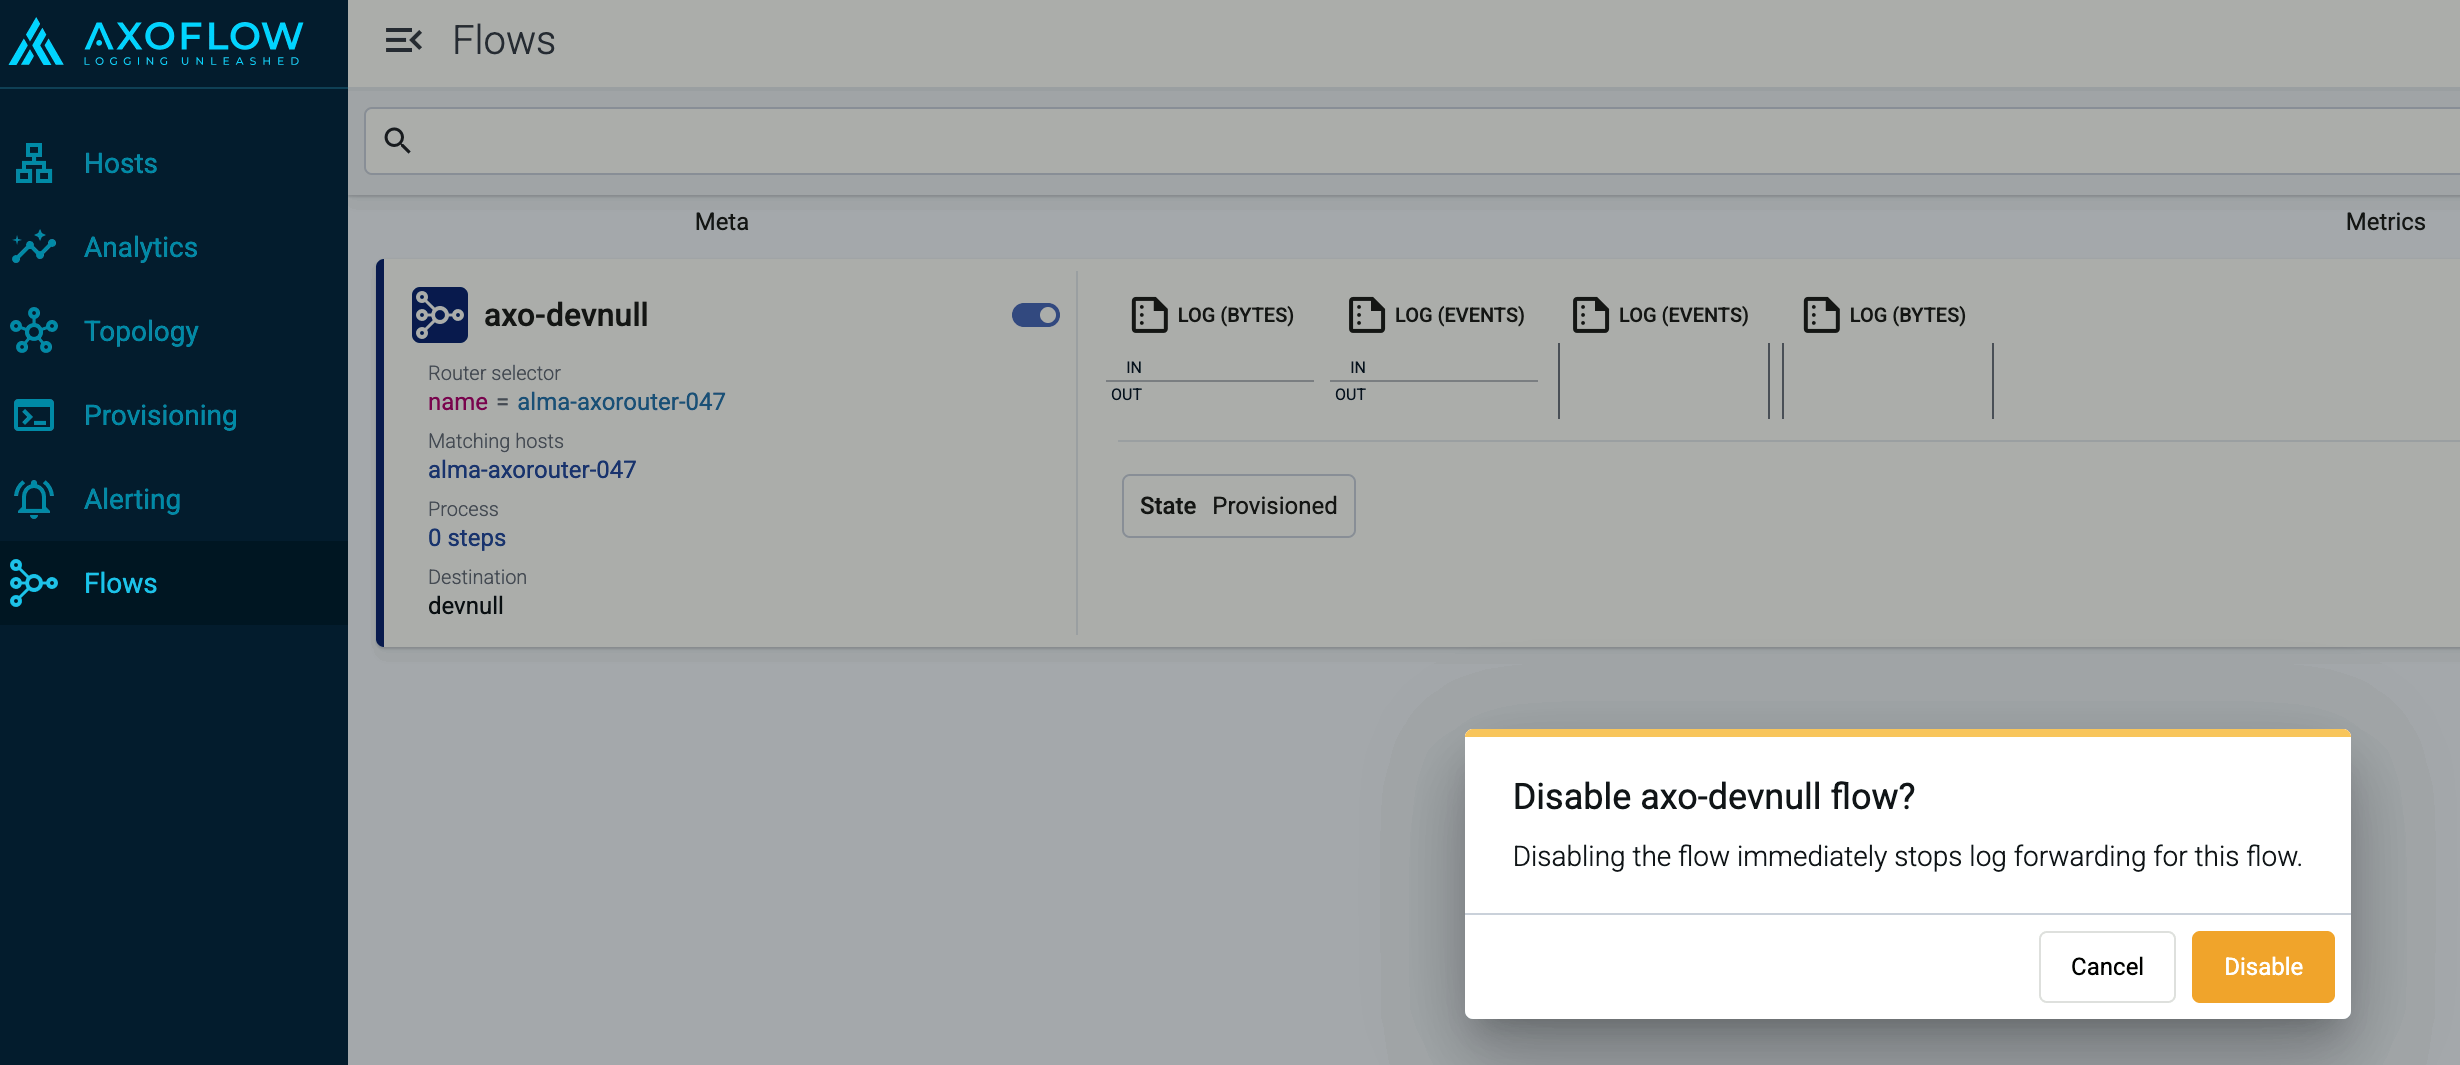This screenshot has width=2460, height=1065.
Task: Click the Router selector label
Action: (x=494, y=373)
